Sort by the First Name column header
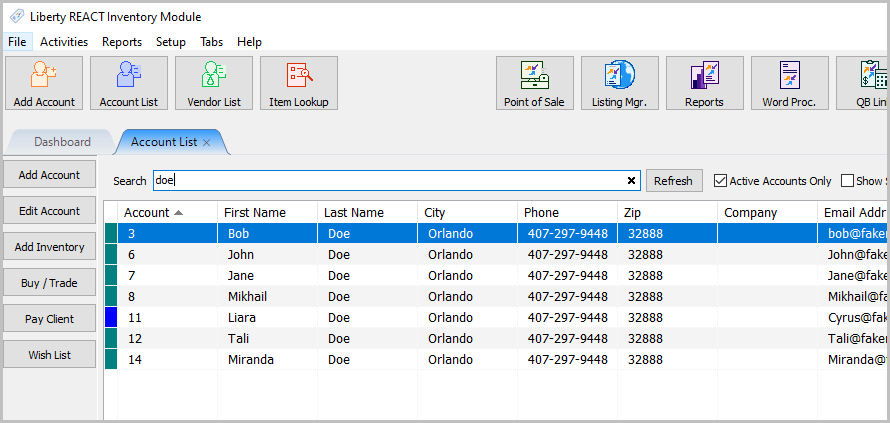The image size is (890, 423). point(267,213)
